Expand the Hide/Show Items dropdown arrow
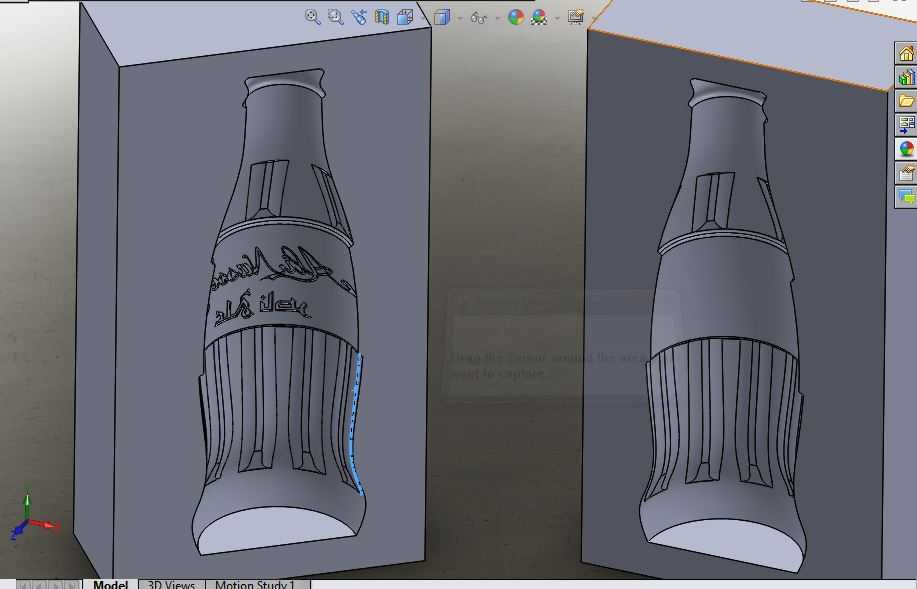Image resolution: width=917 pixels, height=589 pixels. pos(497,18)
